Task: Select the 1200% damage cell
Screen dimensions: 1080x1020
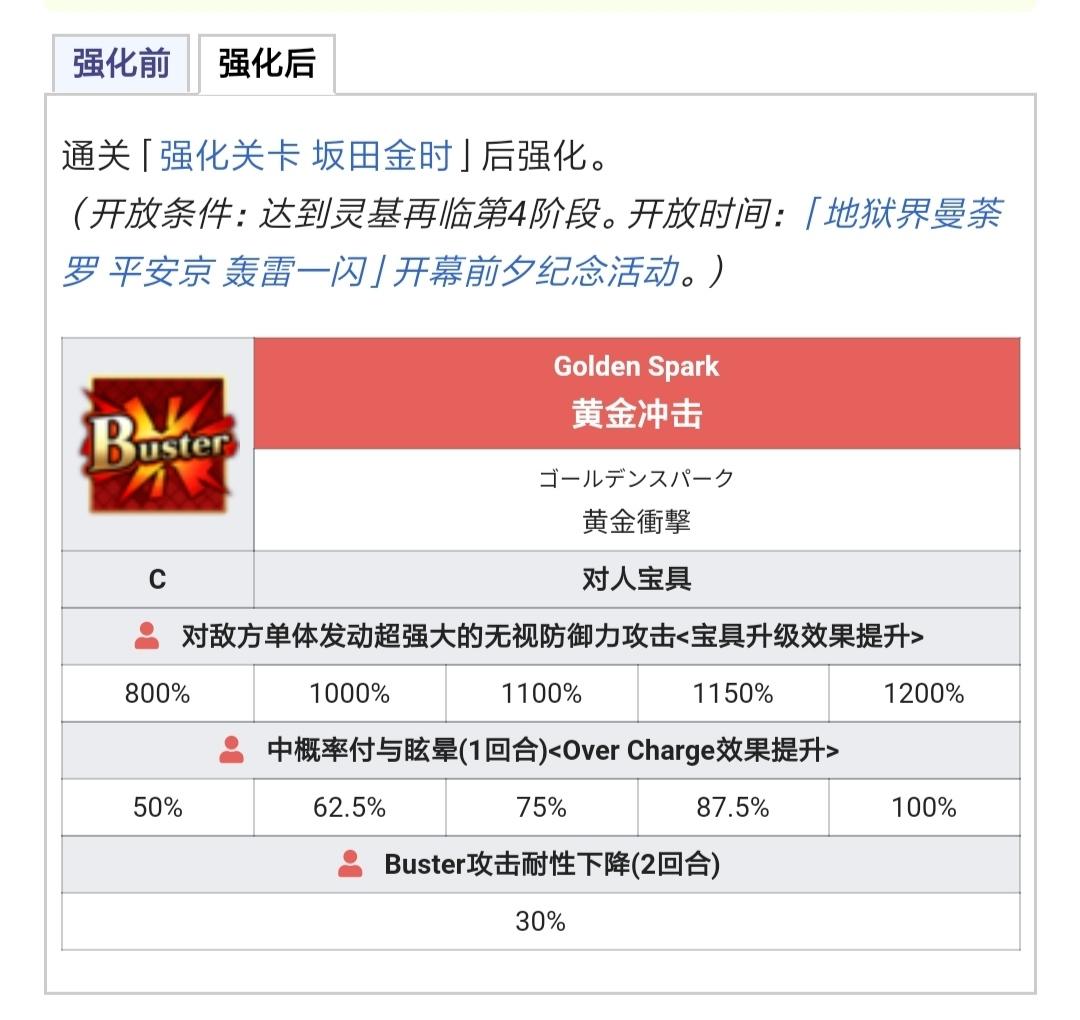Action: click(924, 693)
